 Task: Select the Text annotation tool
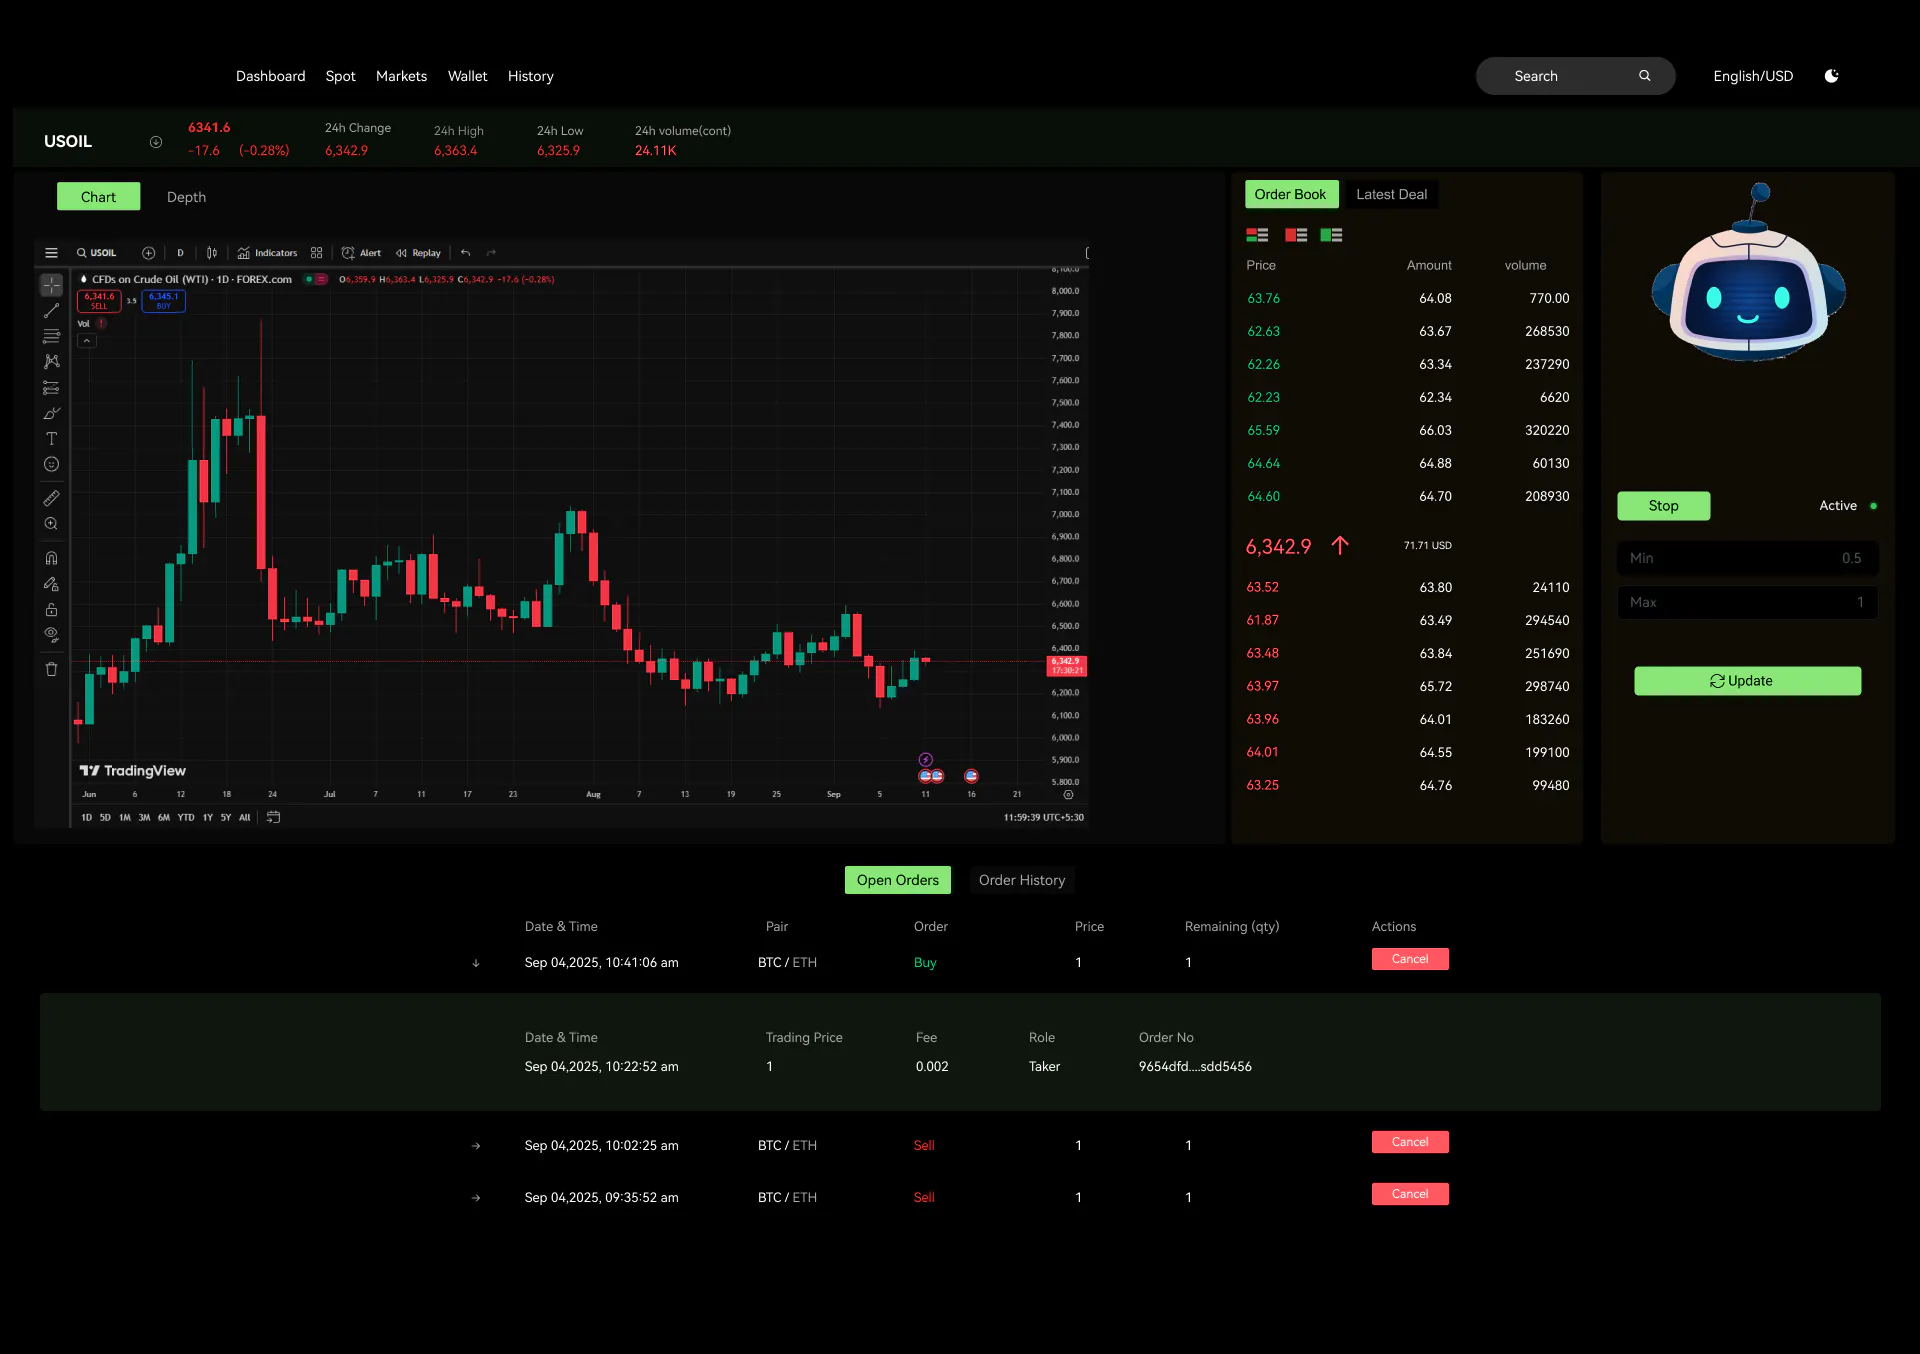click(x=51, y=439)
